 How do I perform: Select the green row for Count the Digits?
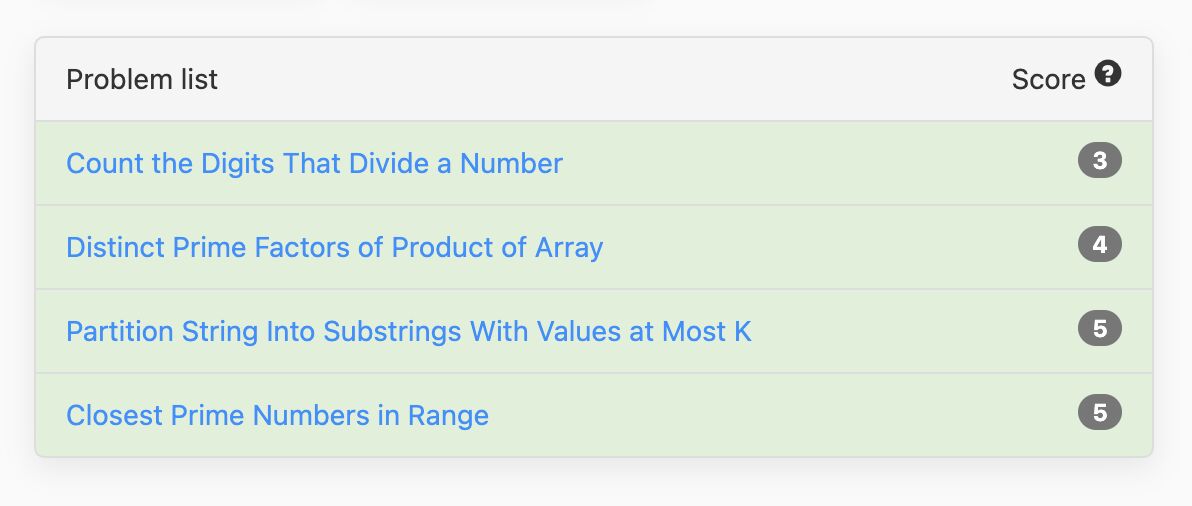(x=594, y=163)
